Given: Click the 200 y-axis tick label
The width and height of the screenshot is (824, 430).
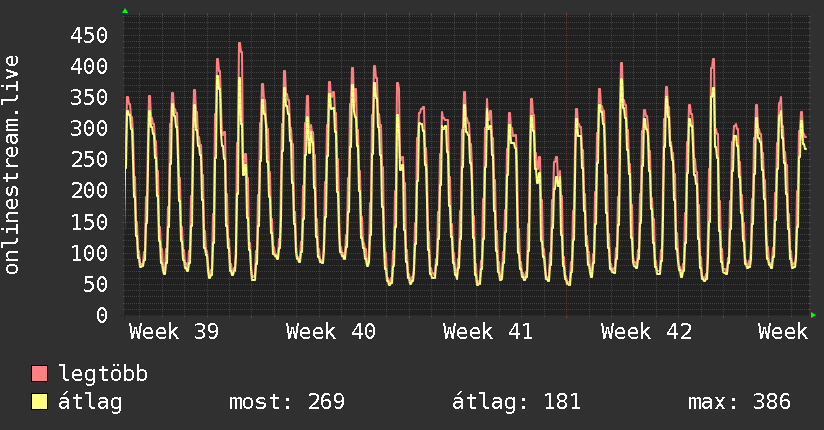Looking at the screenshot, I should (89, 191).
